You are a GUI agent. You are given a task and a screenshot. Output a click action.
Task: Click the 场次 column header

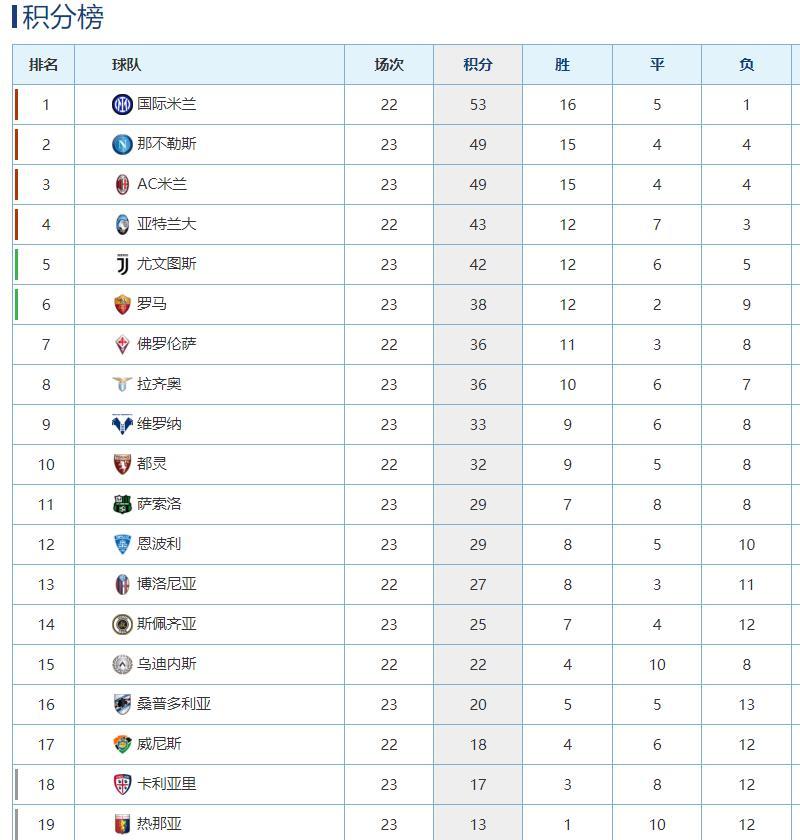click(x=389, y=65)
